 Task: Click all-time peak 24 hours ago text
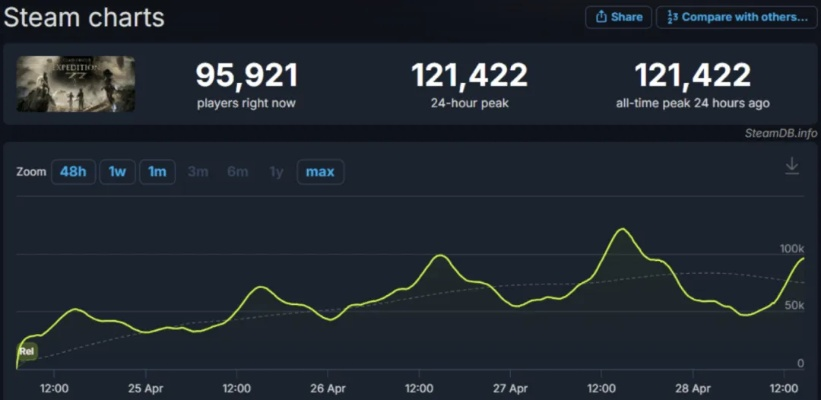coord(693,103)
